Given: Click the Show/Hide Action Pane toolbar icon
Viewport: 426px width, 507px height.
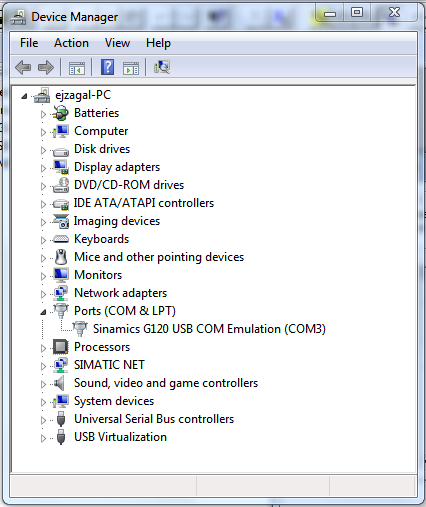Looking at the screenshot, I should (131, 68).
